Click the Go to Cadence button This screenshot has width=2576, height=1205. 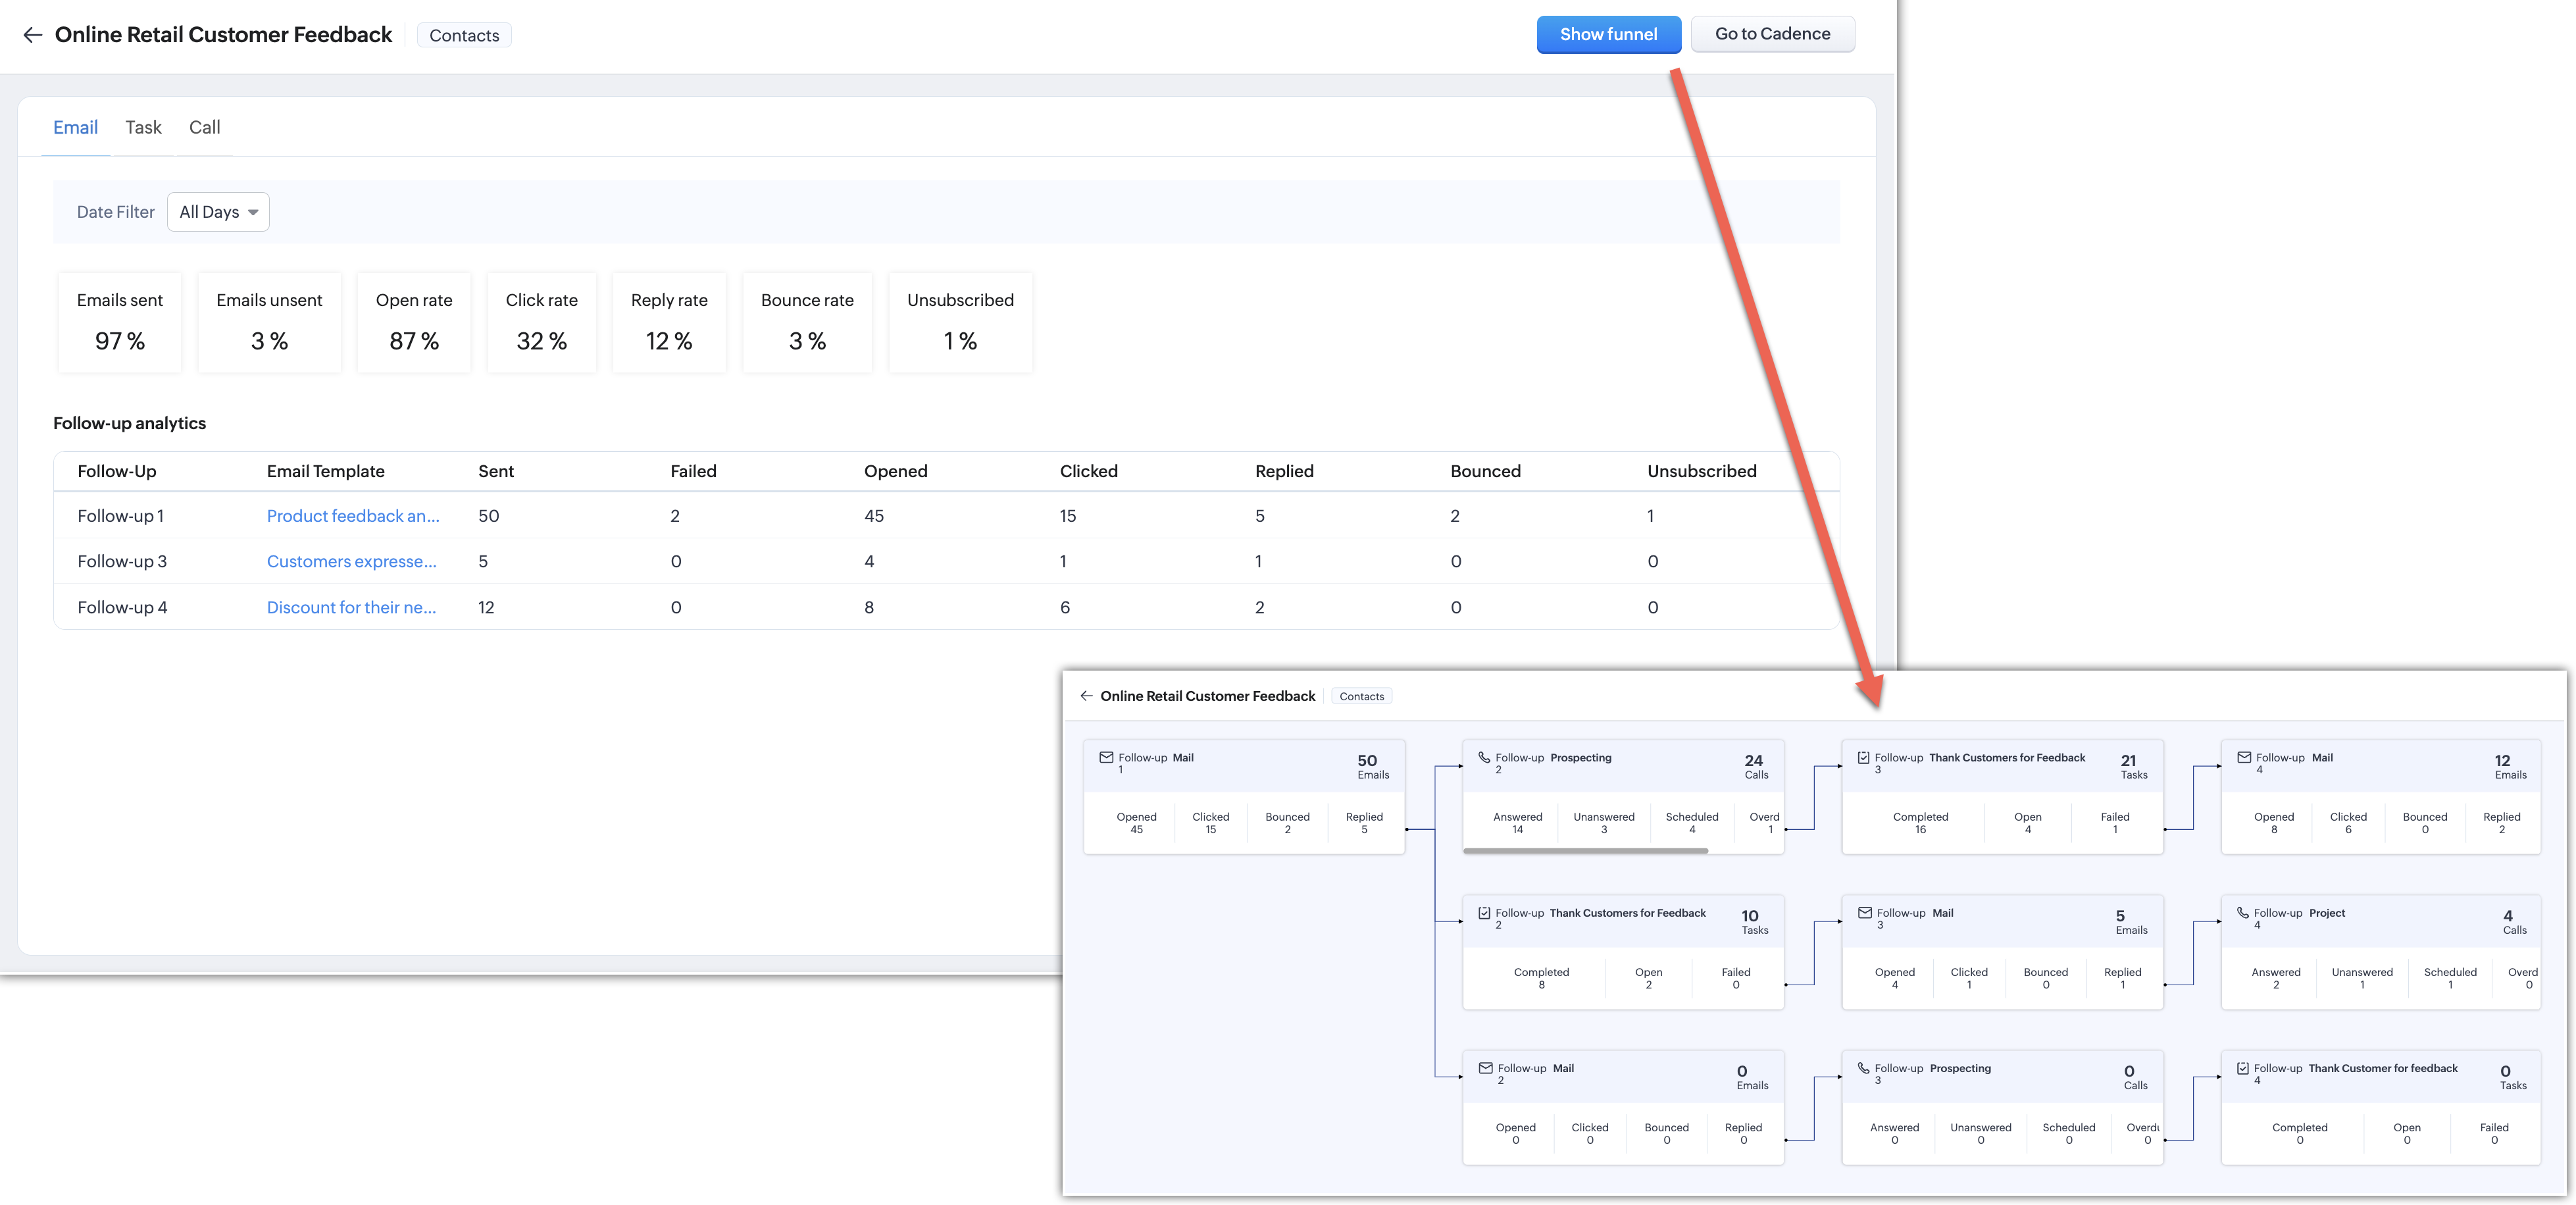point(1772,34)
